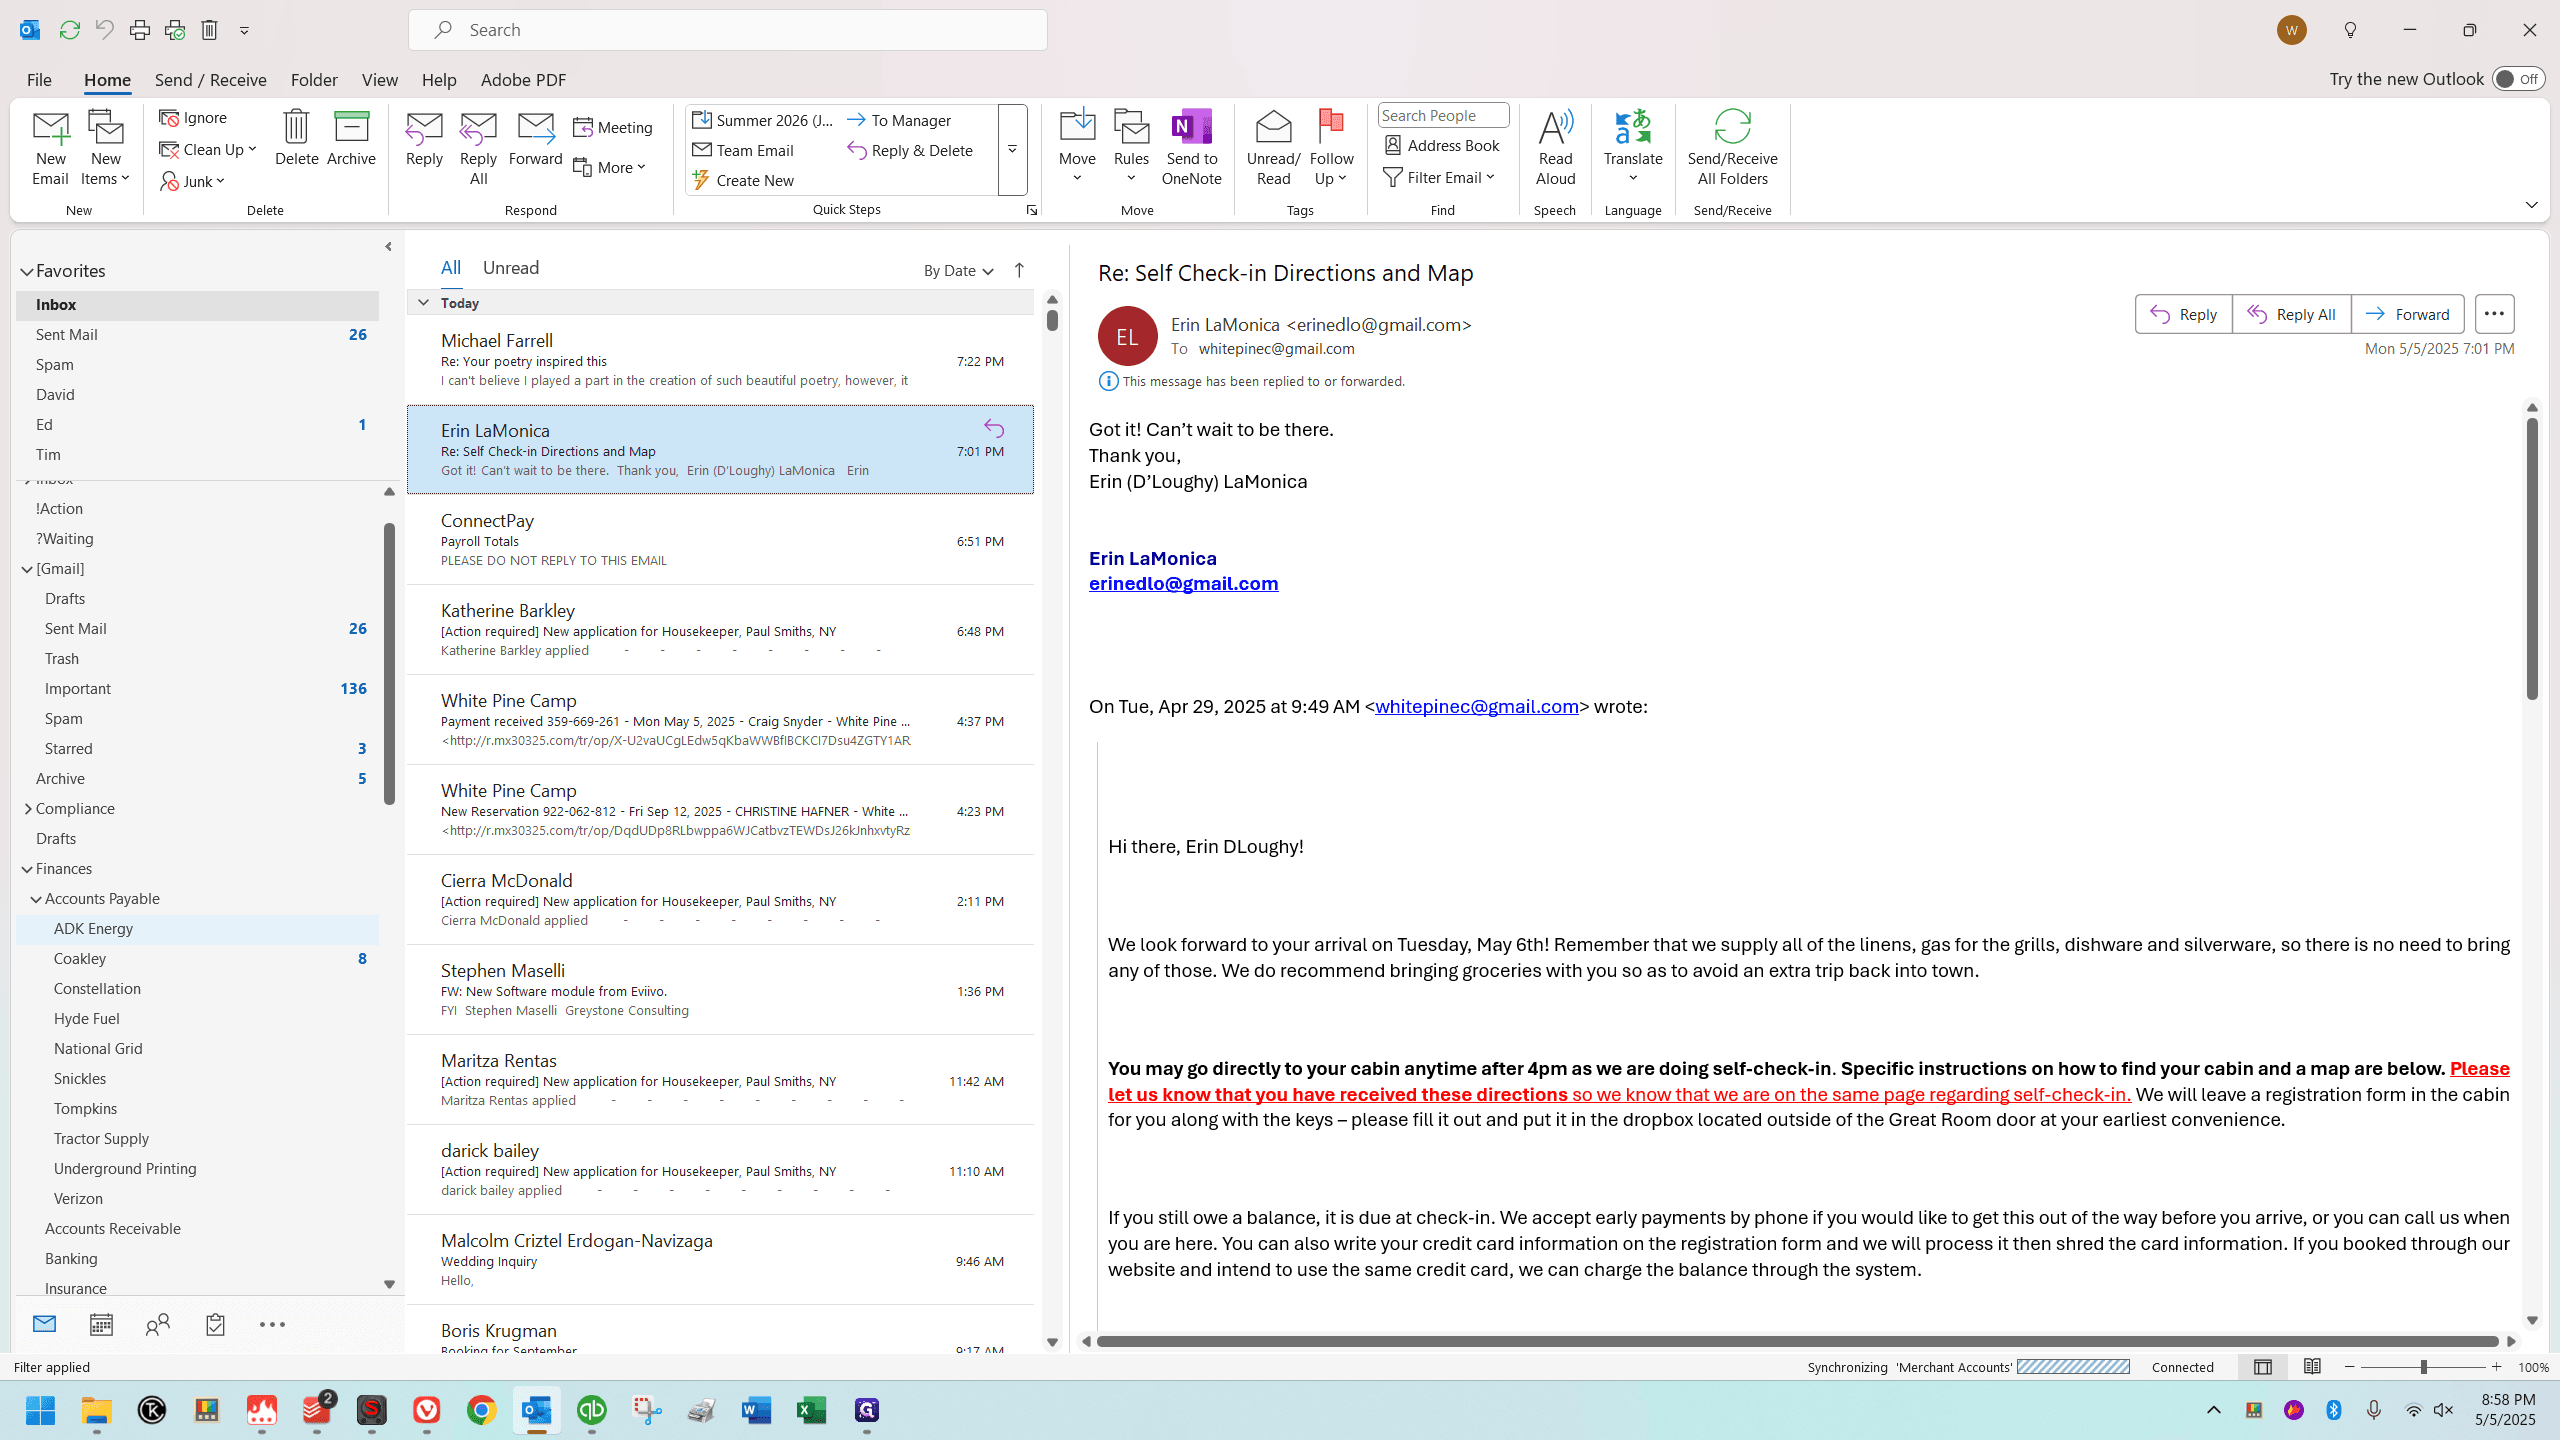Click the Create New quick step

pos(743,180)
